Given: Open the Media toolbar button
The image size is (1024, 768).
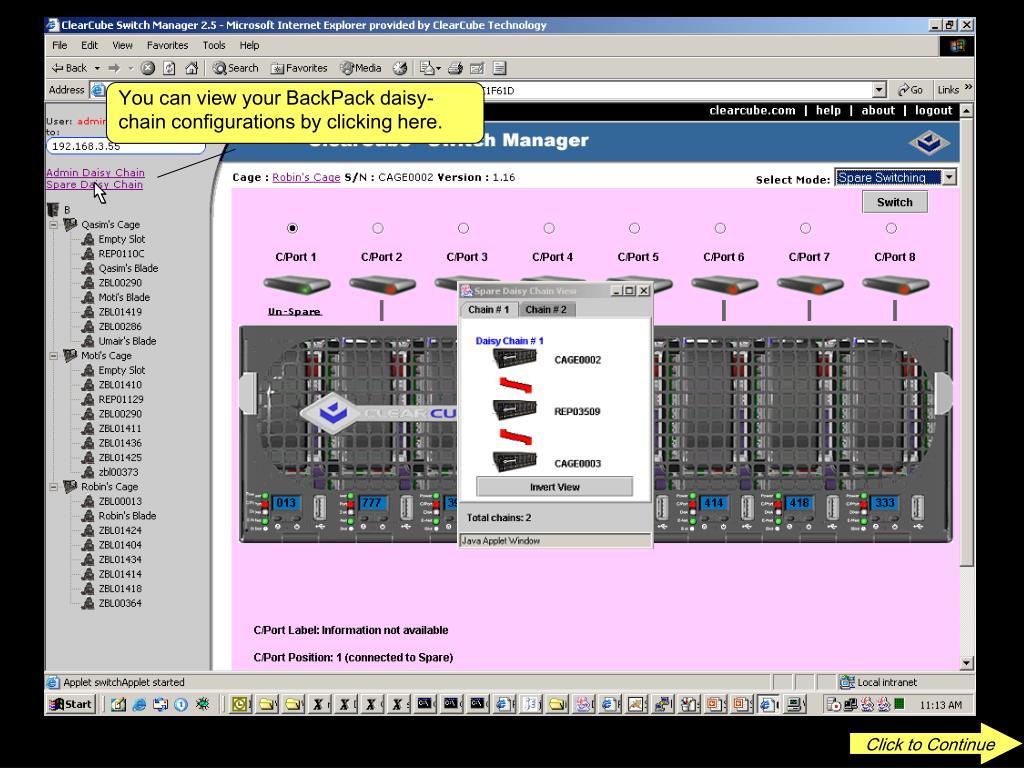Looking at the screenshot, I should pos(360,68).
